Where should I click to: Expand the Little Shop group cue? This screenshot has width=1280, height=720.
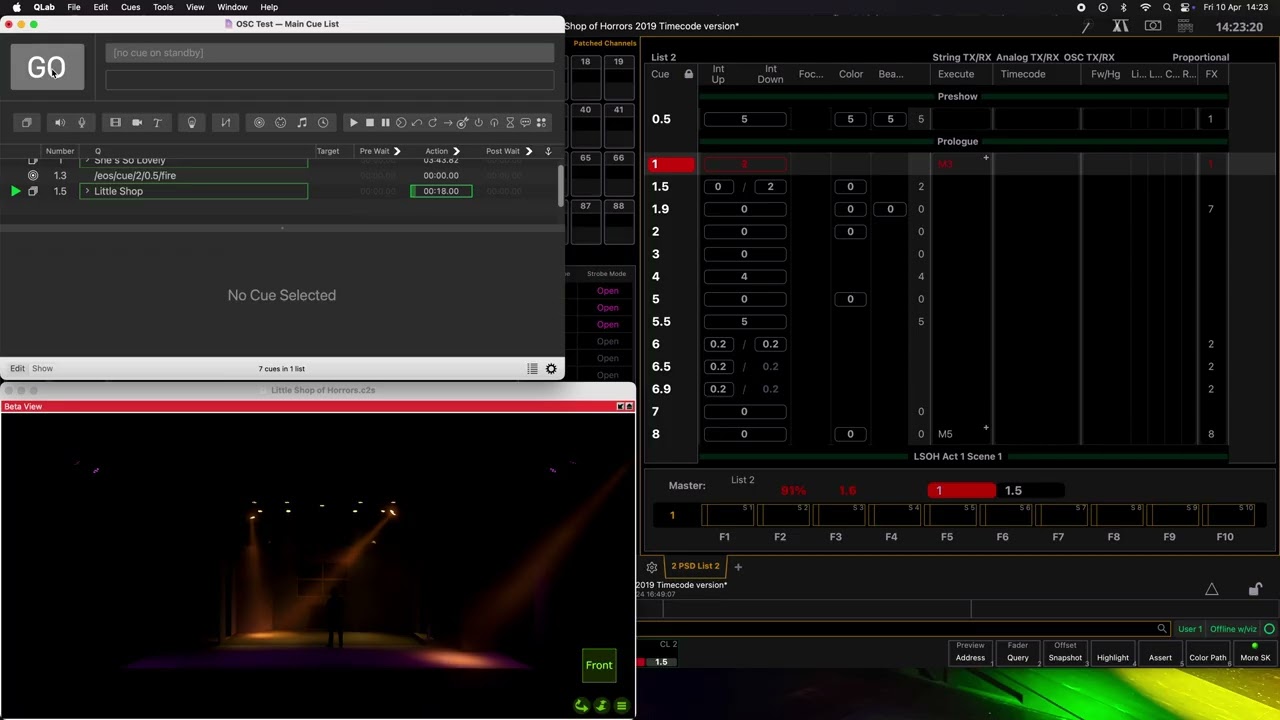87,191
